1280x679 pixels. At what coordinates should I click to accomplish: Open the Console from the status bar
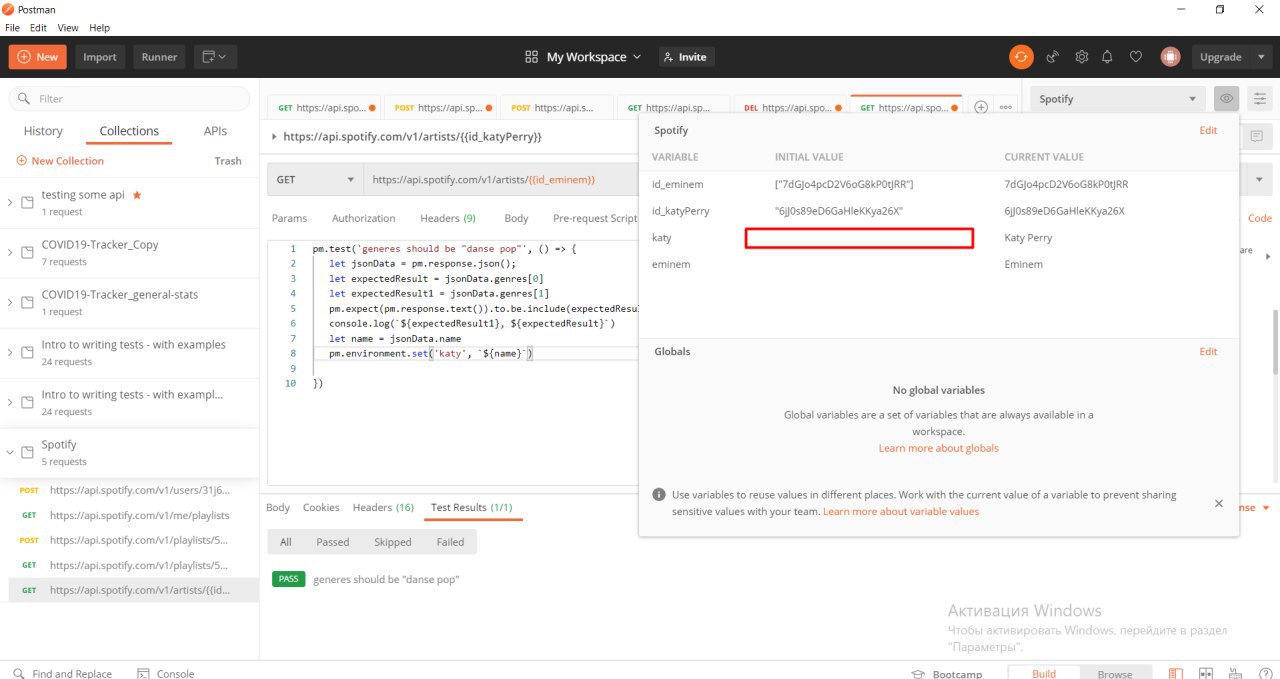(165, 673)
